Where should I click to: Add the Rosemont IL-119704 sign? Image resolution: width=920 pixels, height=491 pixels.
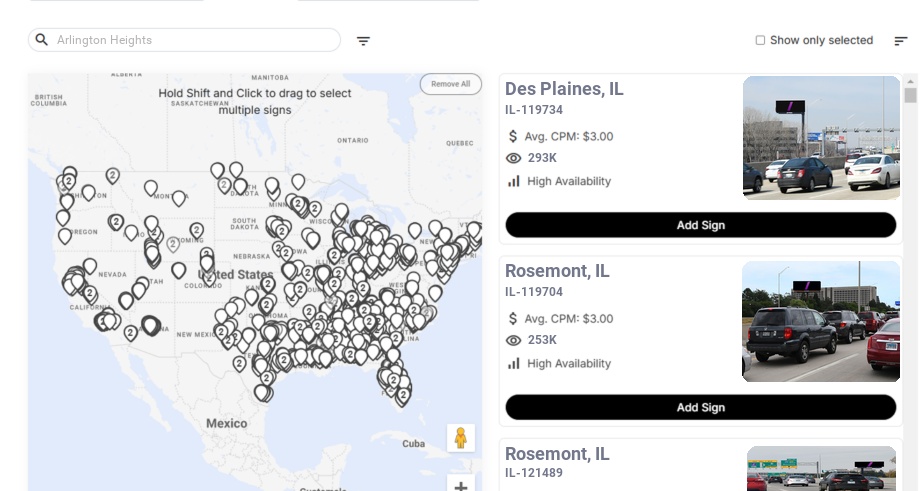click(x=700, y=407)
